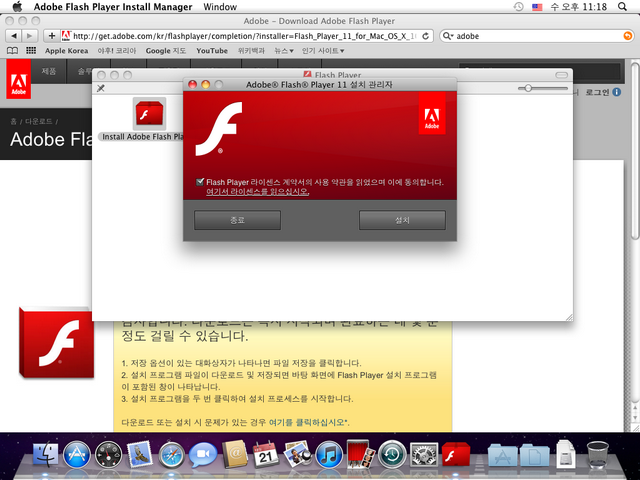Image resolution: width=640 pixels, height=480 pixels.
Task: Click the info icon next to 로그인
Action: (x=617, y=92)
